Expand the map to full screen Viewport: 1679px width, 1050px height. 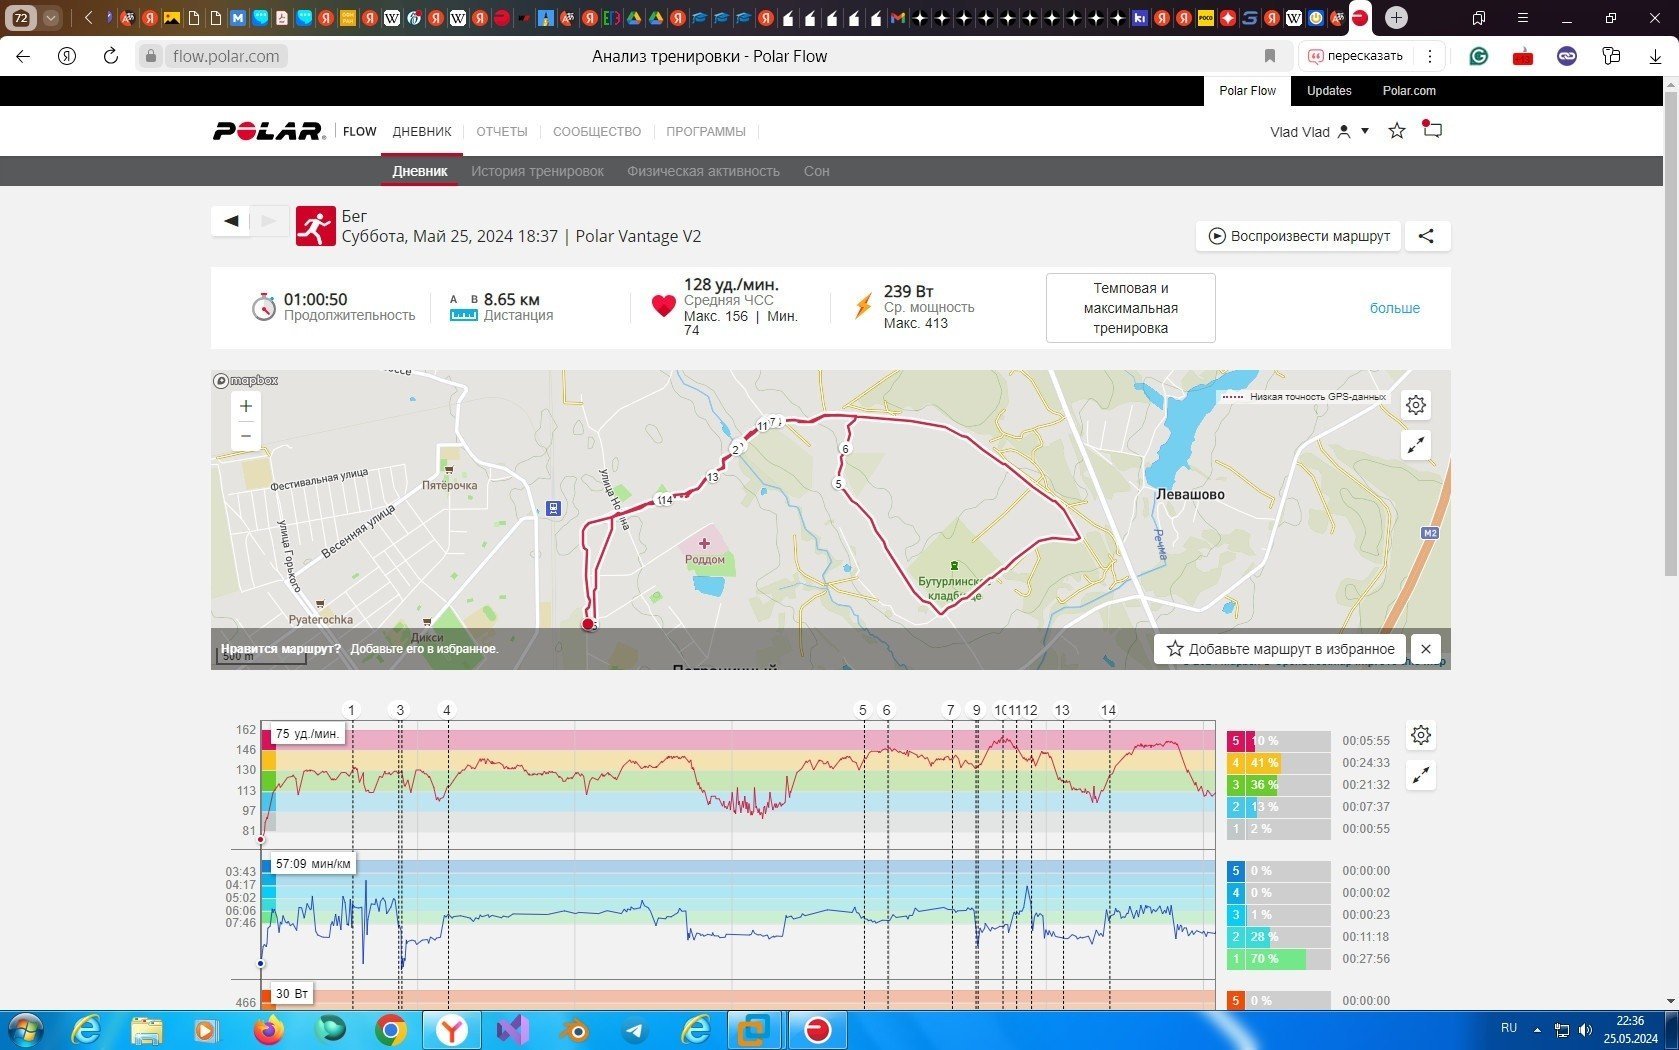click(1415, 445)
